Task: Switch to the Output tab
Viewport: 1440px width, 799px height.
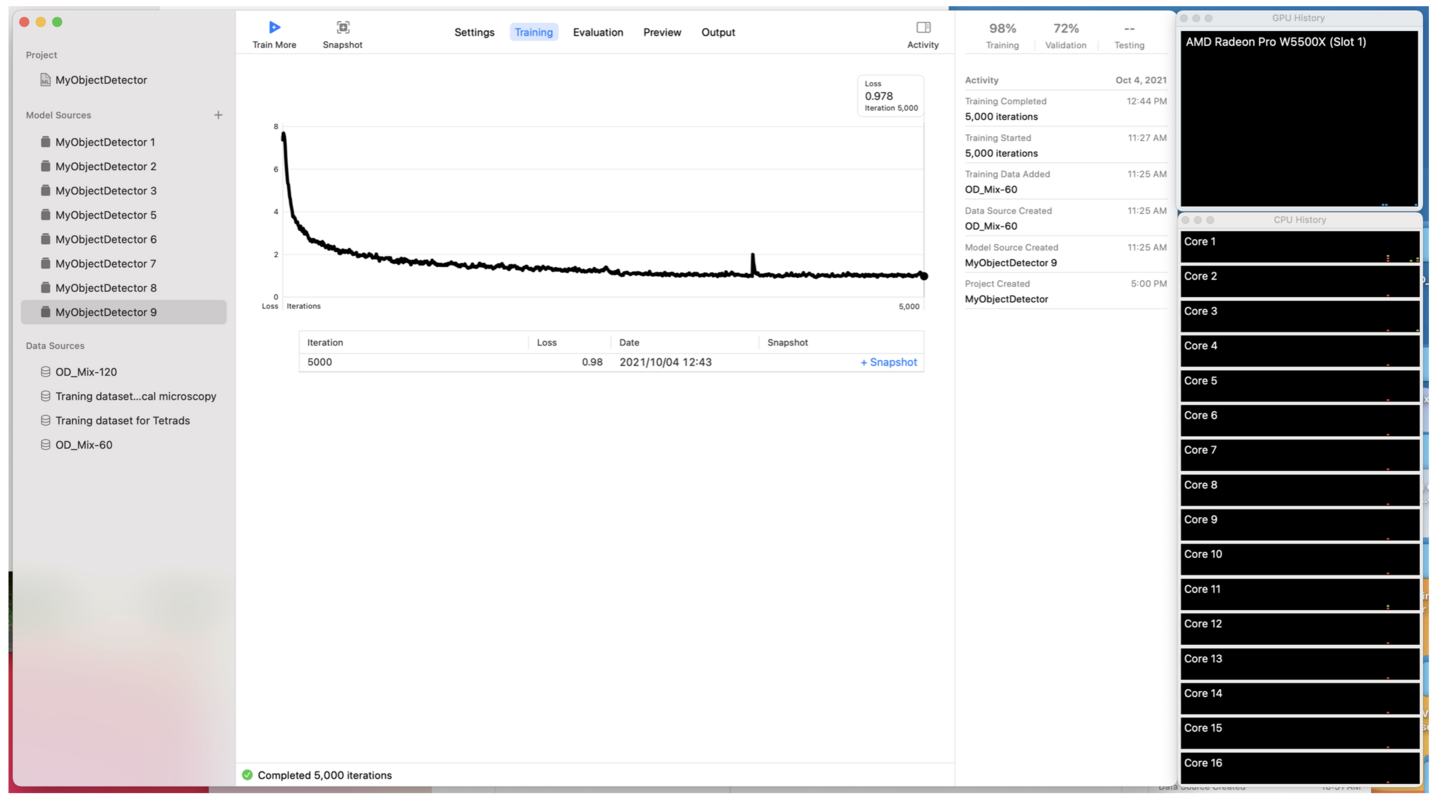Action: [x=718, y=33]
